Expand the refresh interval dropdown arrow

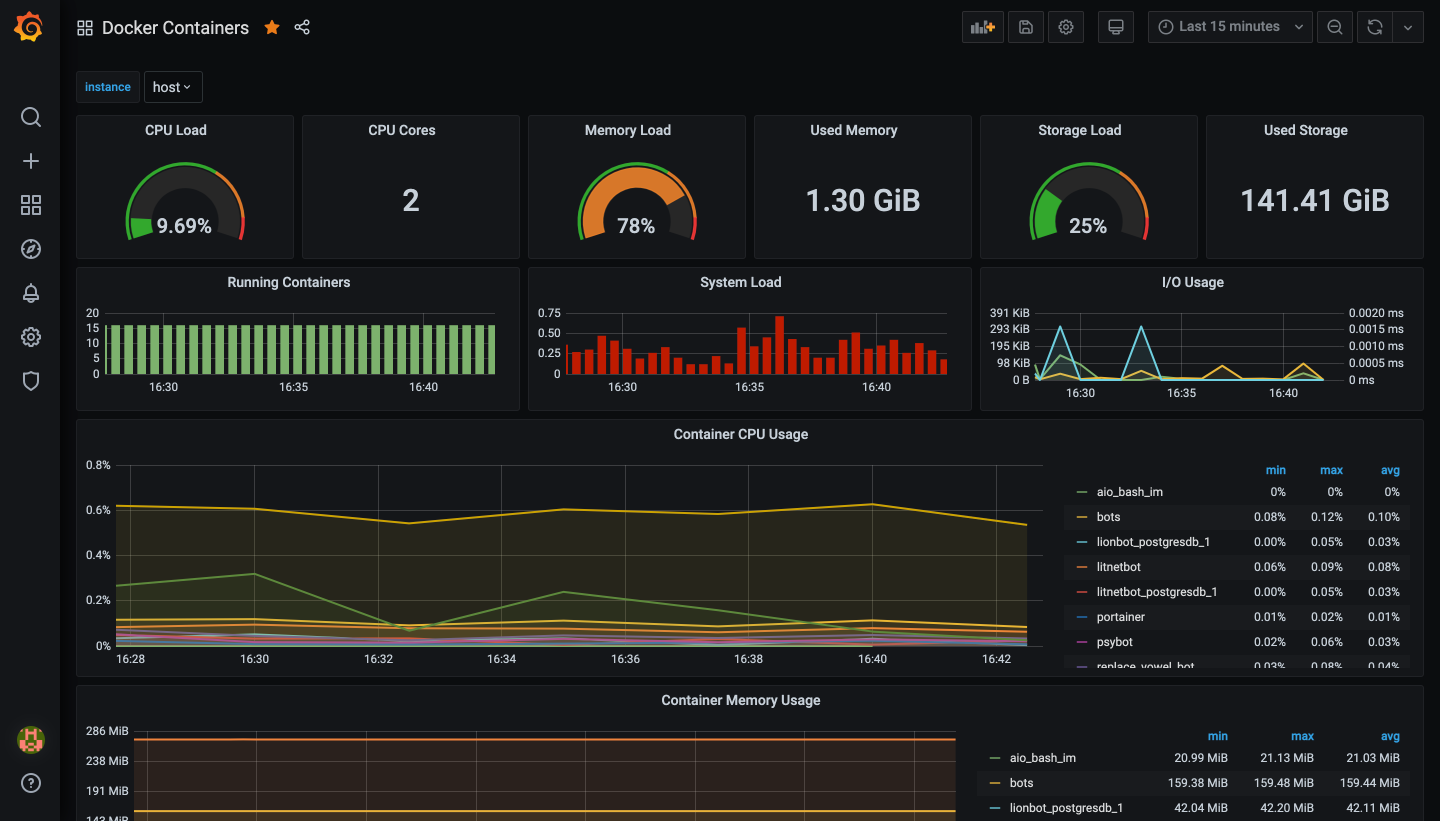[x=1408, y=27]
